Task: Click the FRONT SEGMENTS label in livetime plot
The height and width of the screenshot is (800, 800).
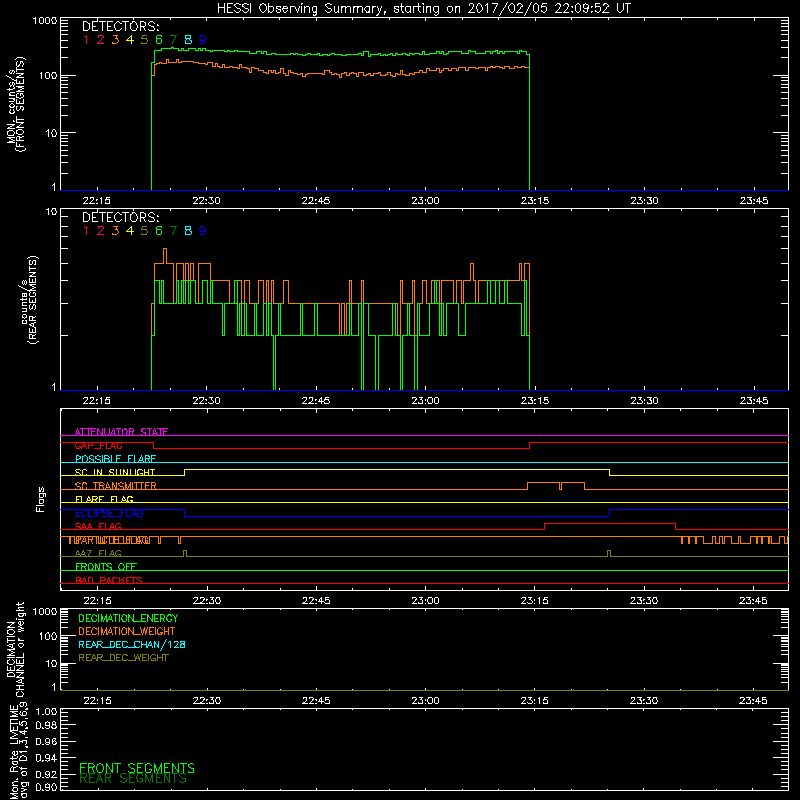Action: pos(137,768)
